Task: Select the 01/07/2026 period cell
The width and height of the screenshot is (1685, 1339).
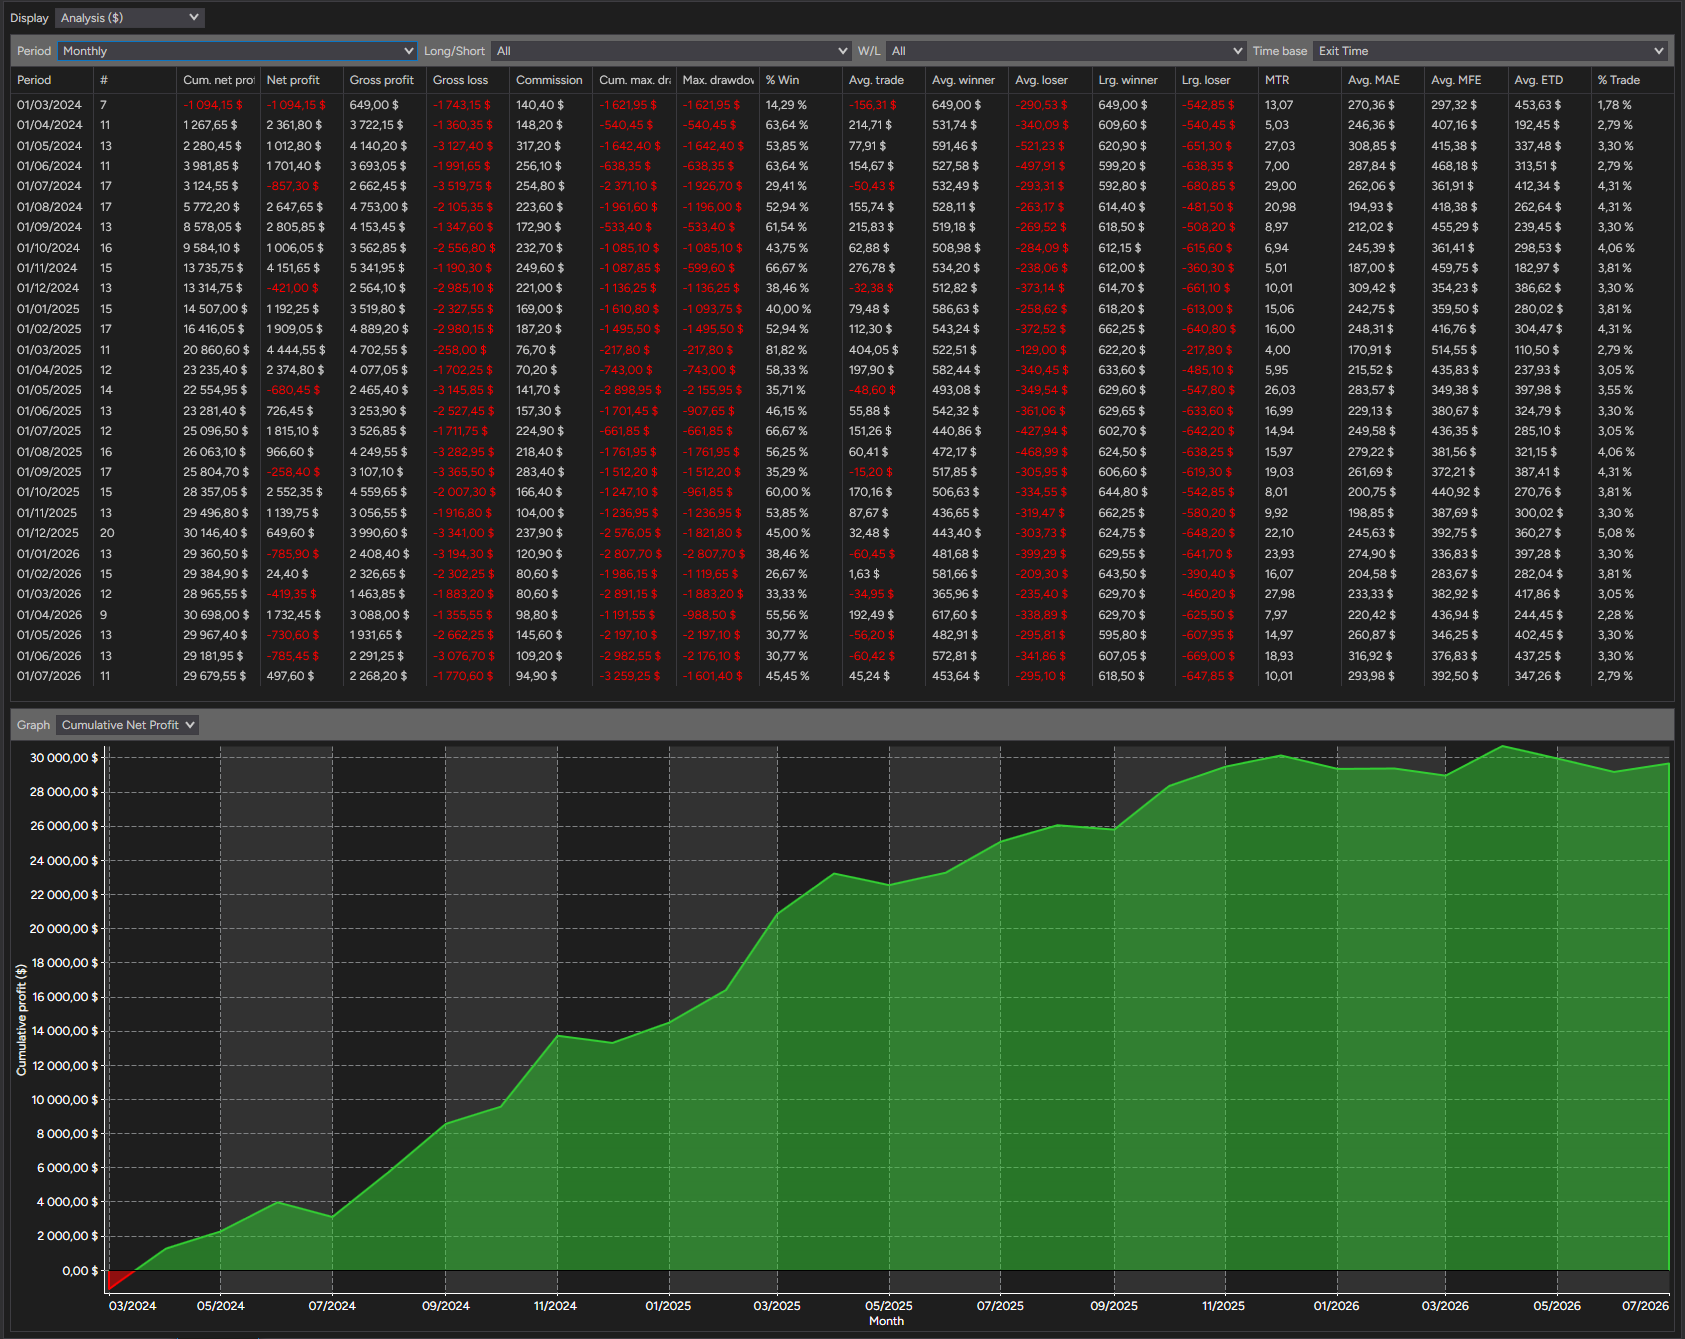Action: [49, 676]
